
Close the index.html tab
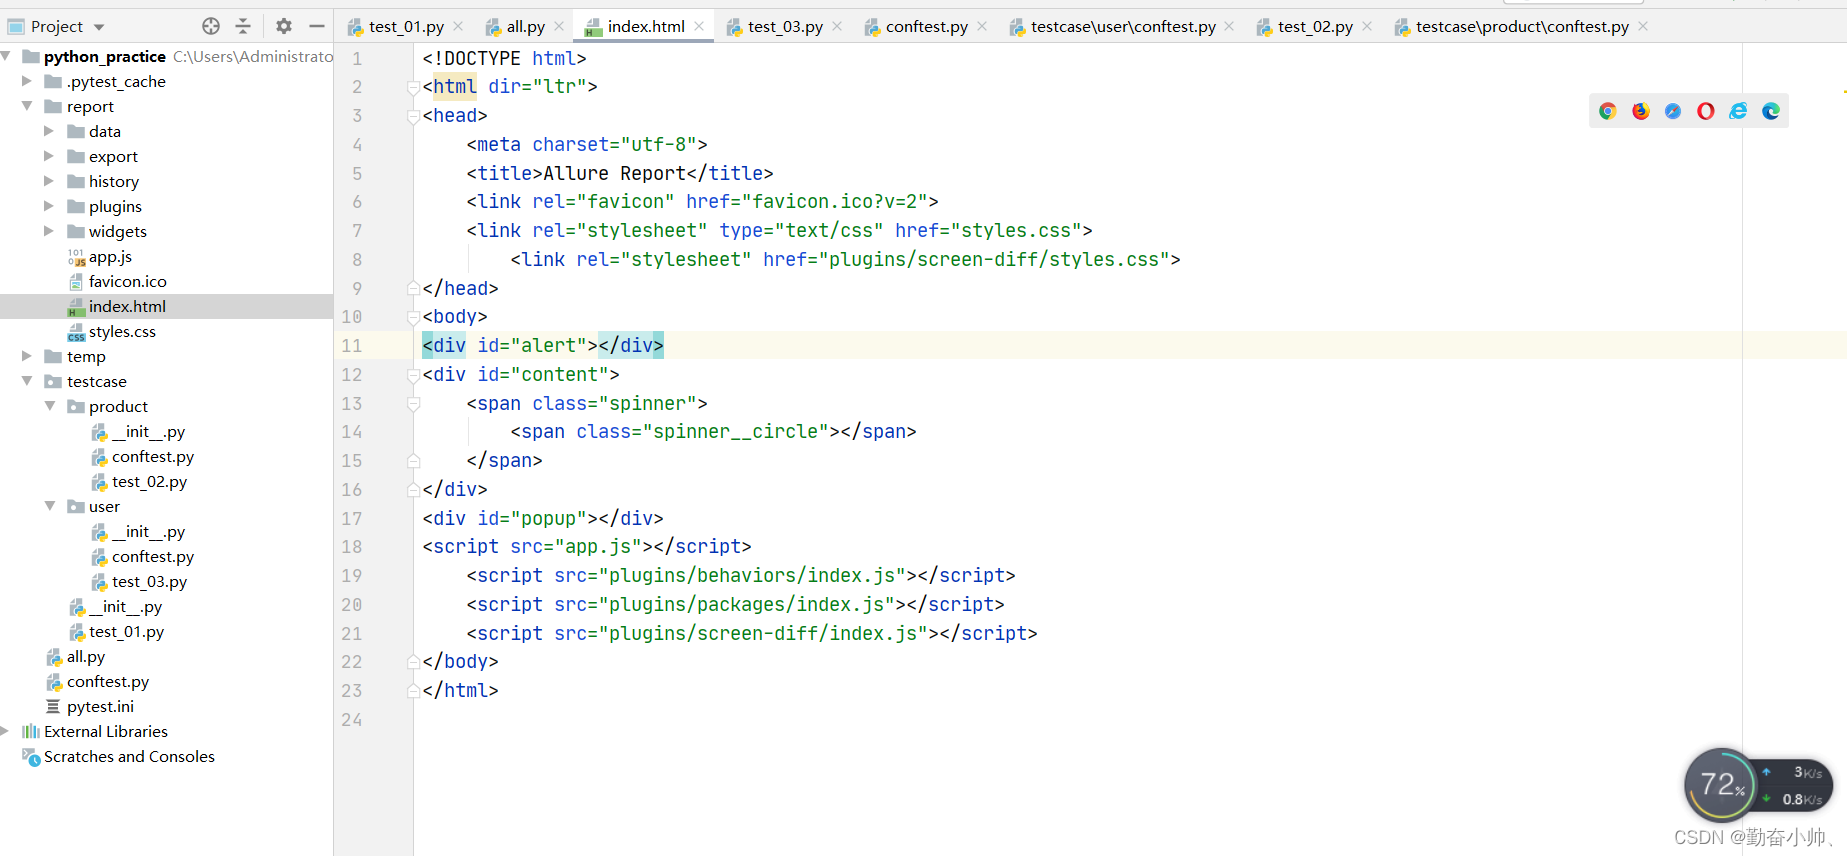pos(699,26)
